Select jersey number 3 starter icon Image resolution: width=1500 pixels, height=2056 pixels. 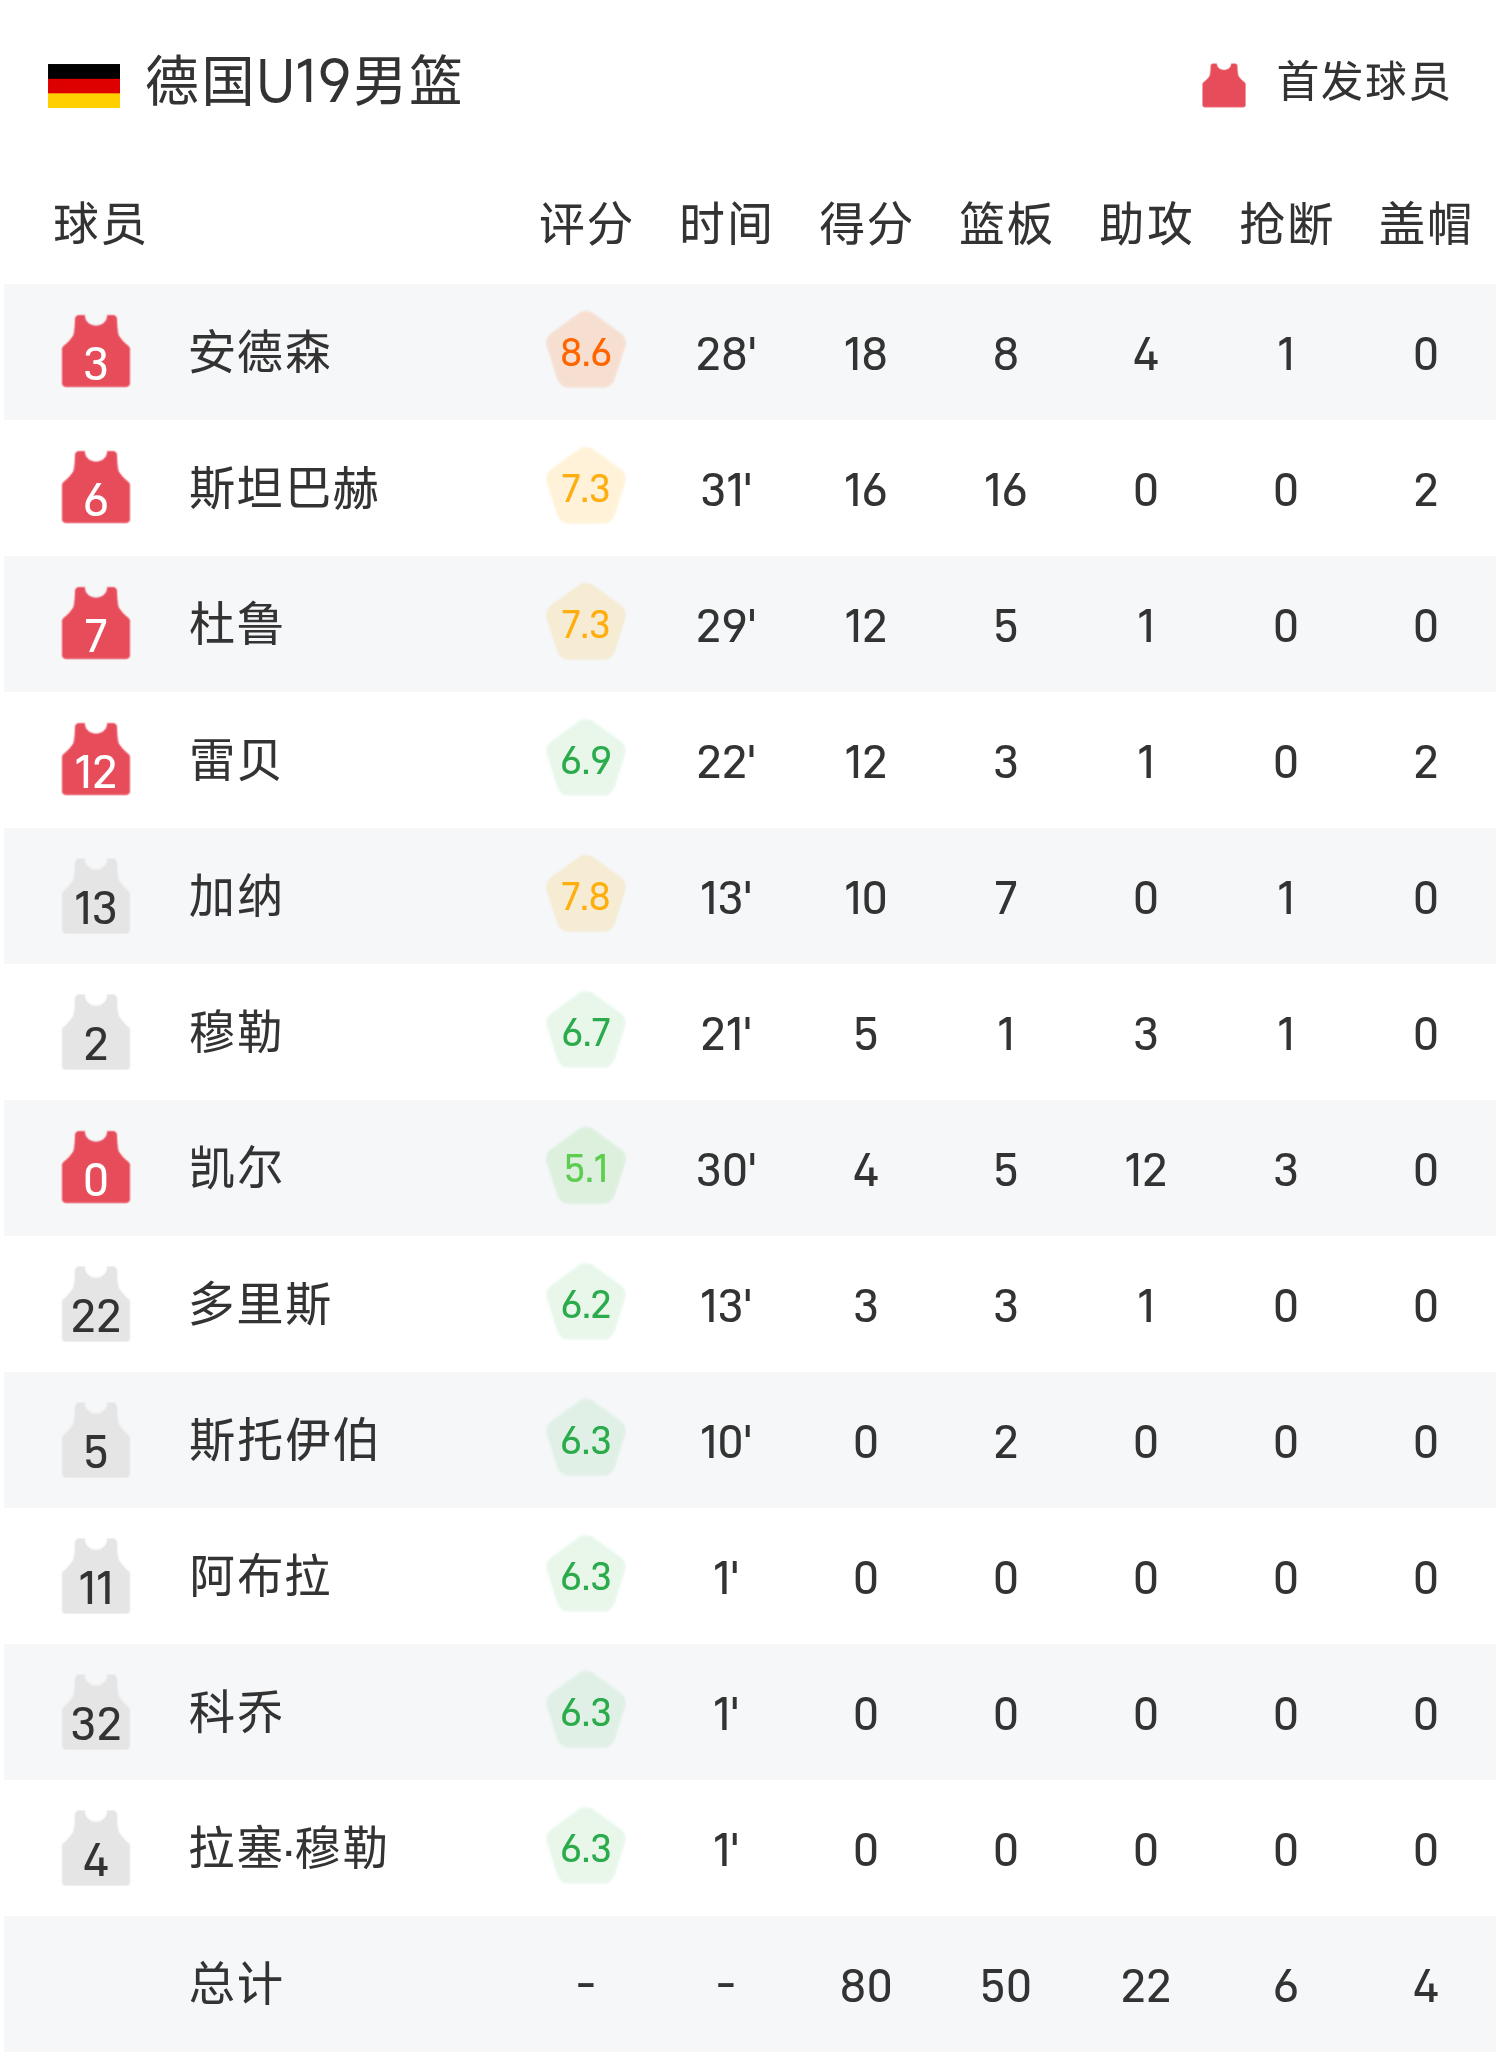(95, 352)
